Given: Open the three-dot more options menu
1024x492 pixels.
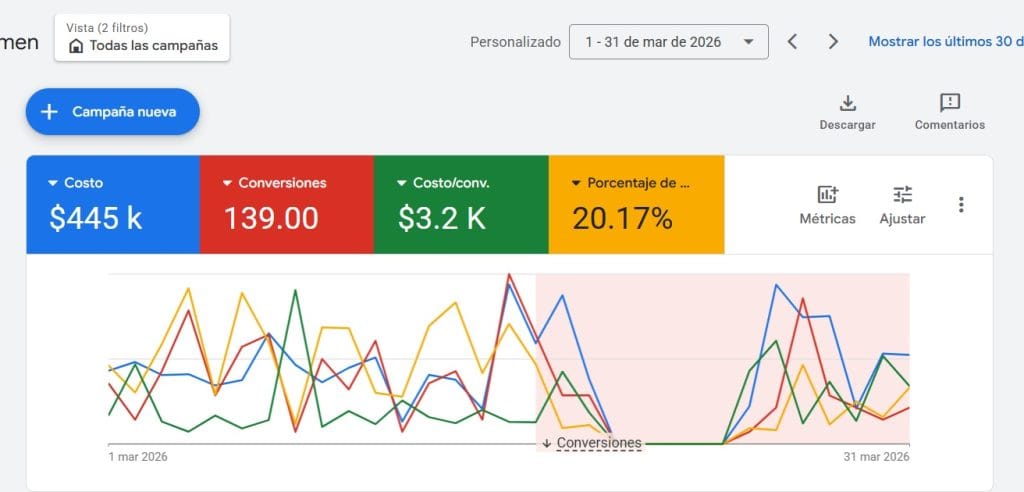Looking at the screenshot, I should (961, 205).
